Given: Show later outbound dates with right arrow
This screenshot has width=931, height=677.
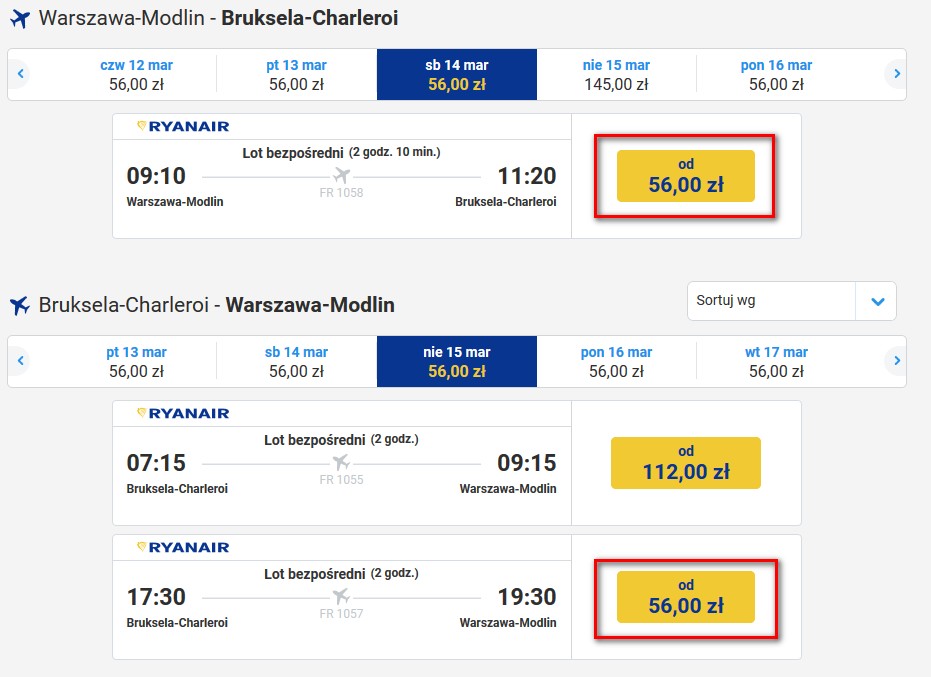Looking at the screenshot, I should (897, 74).
